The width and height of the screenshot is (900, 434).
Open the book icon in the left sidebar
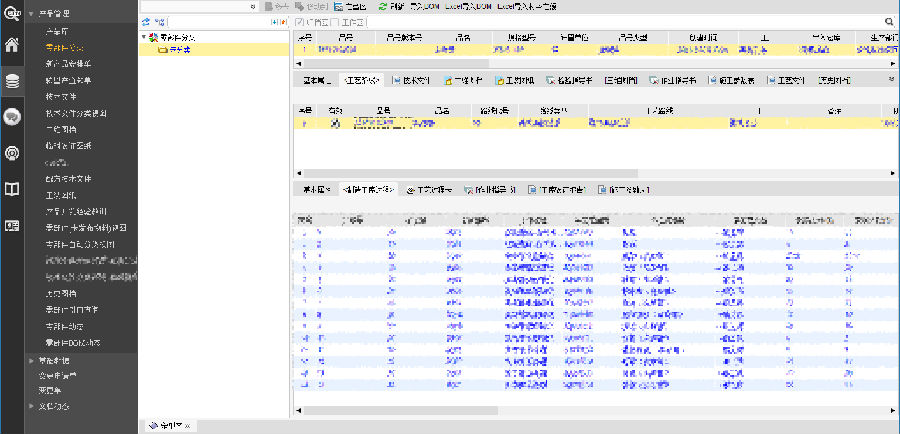point(12,188)
